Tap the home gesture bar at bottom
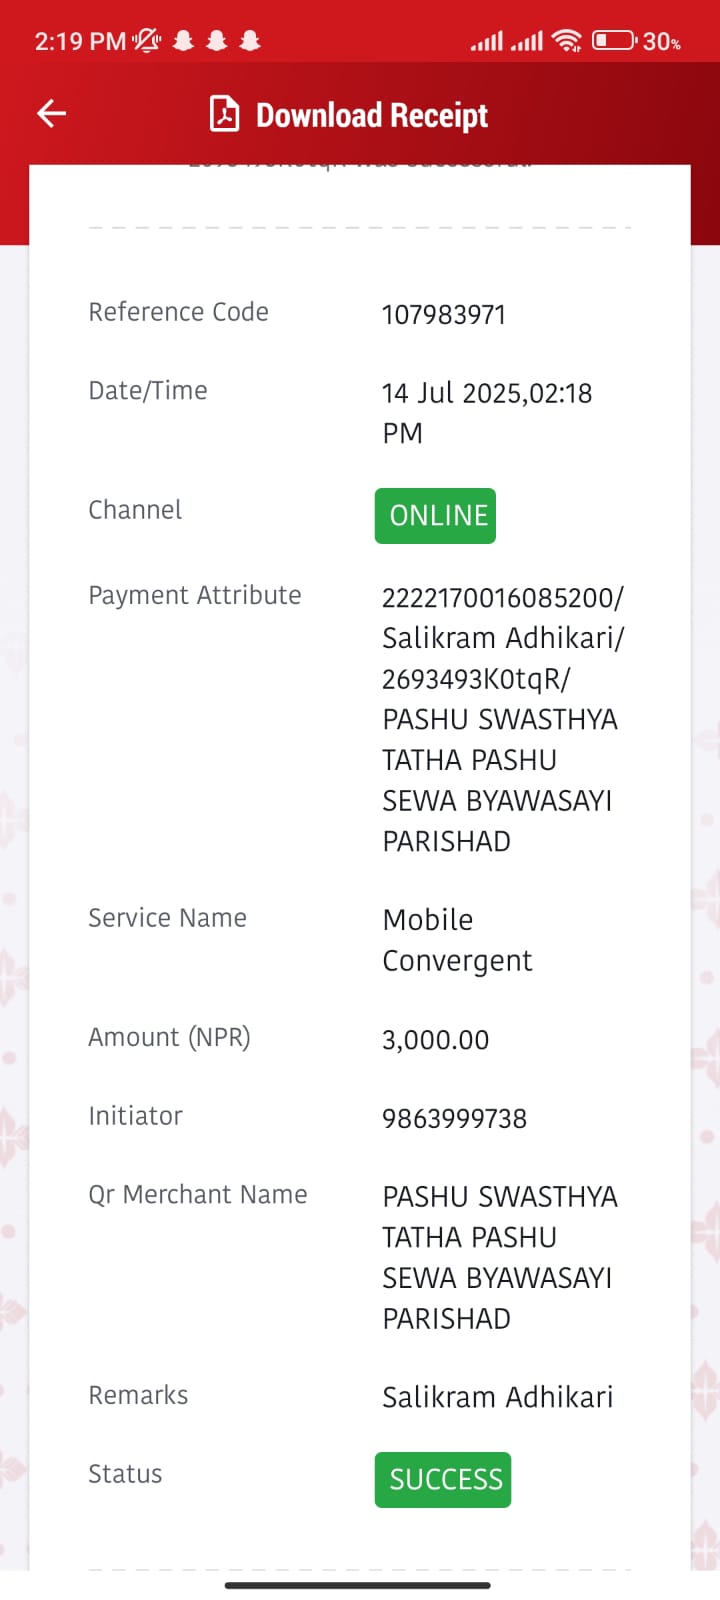 coord(358,1585)
